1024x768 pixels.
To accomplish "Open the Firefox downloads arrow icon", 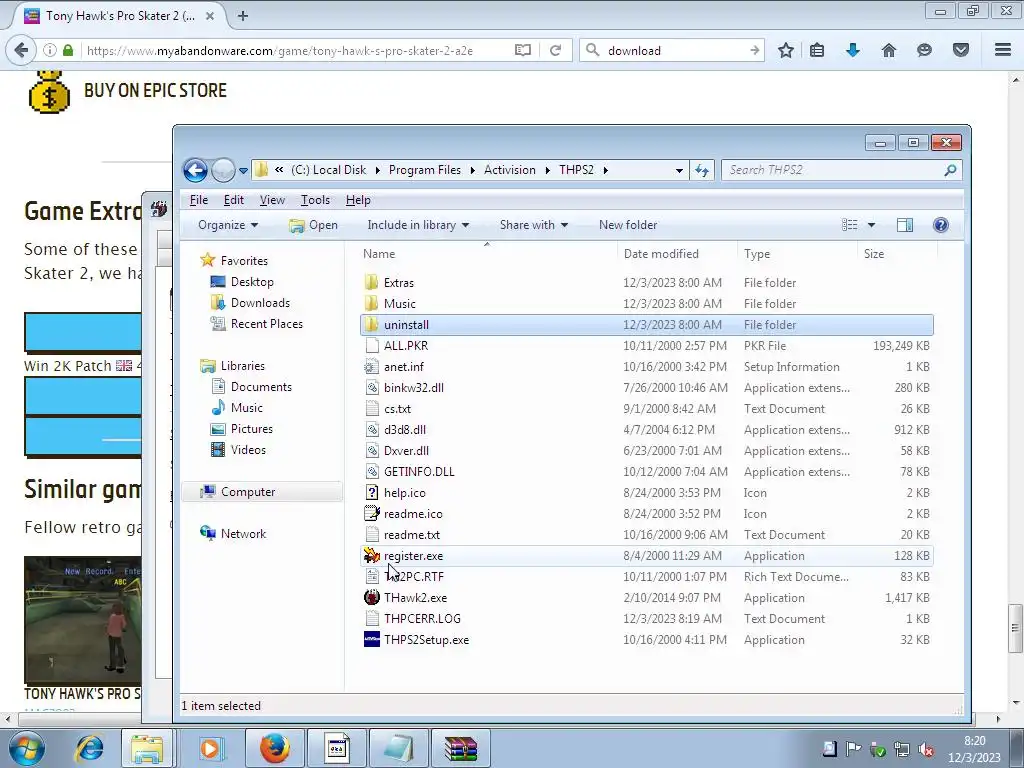I will [853, 50].
